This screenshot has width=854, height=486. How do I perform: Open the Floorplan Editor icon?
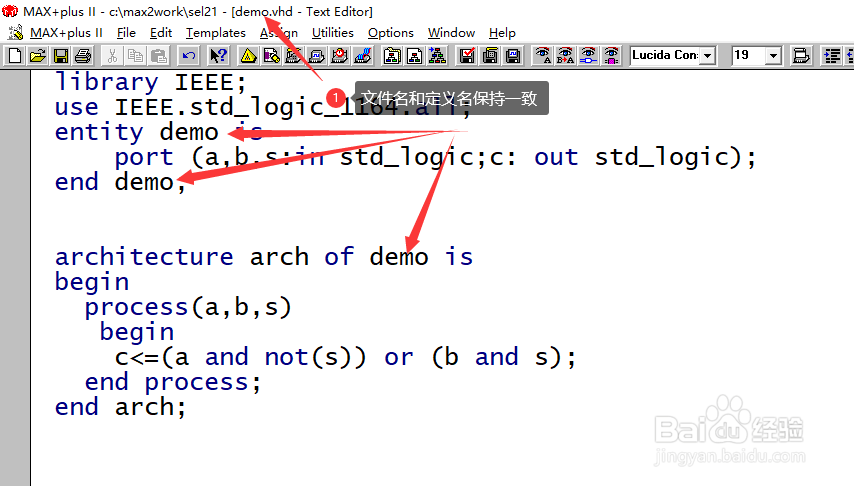(271, 56)
